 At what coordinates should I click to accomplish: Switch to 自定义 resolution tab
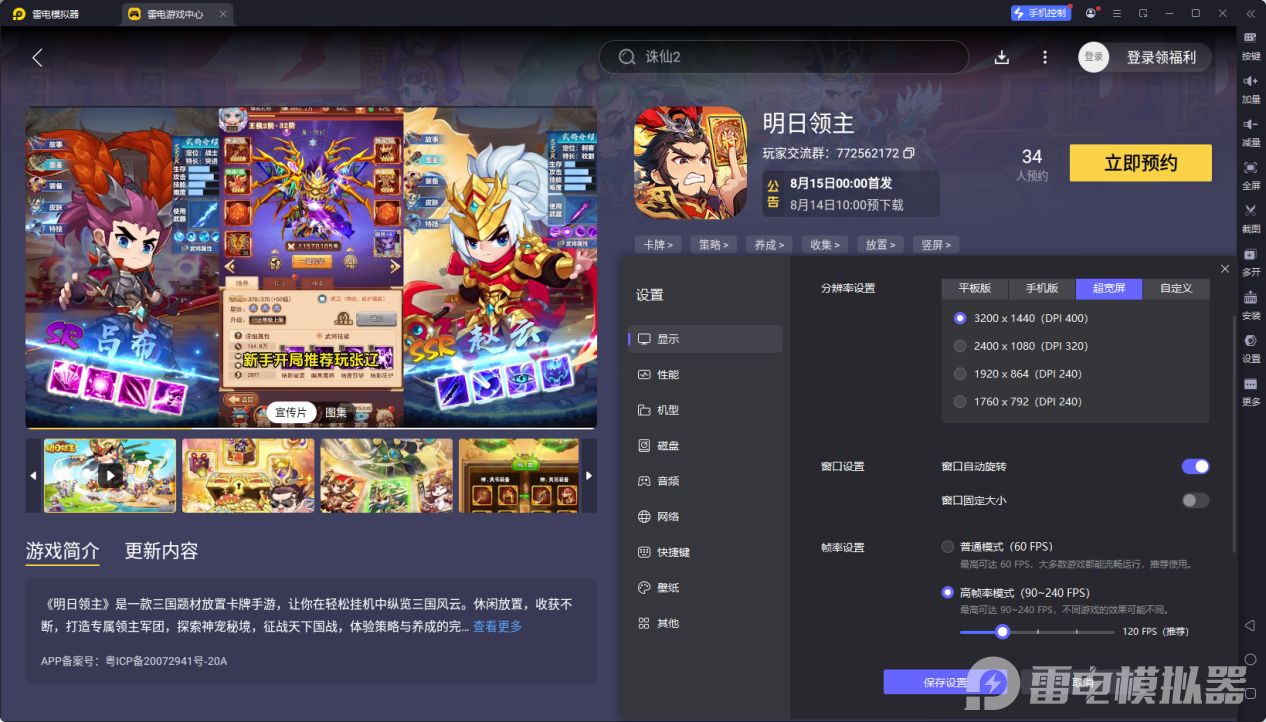click(x=1176, y=288)
